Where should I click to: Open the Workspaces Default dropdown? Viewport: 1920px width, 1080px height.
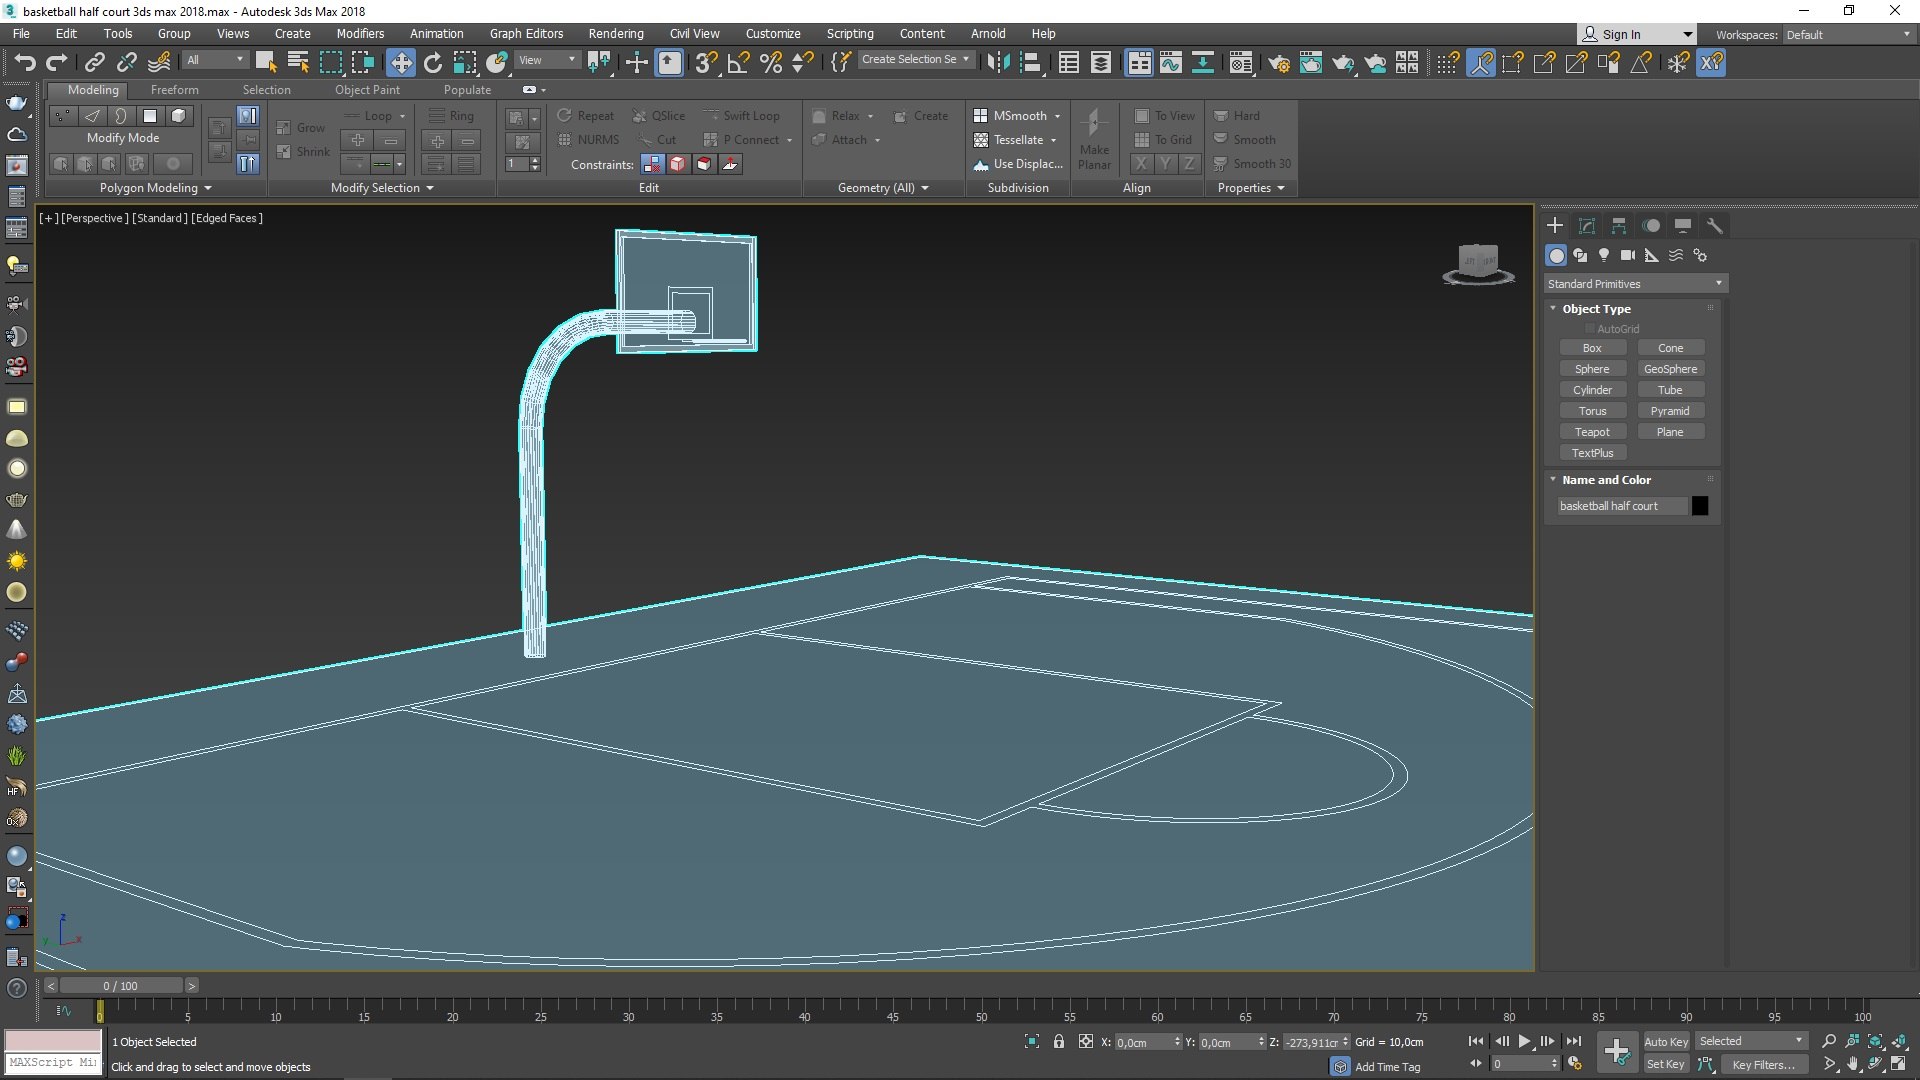tap(1848, 34)
